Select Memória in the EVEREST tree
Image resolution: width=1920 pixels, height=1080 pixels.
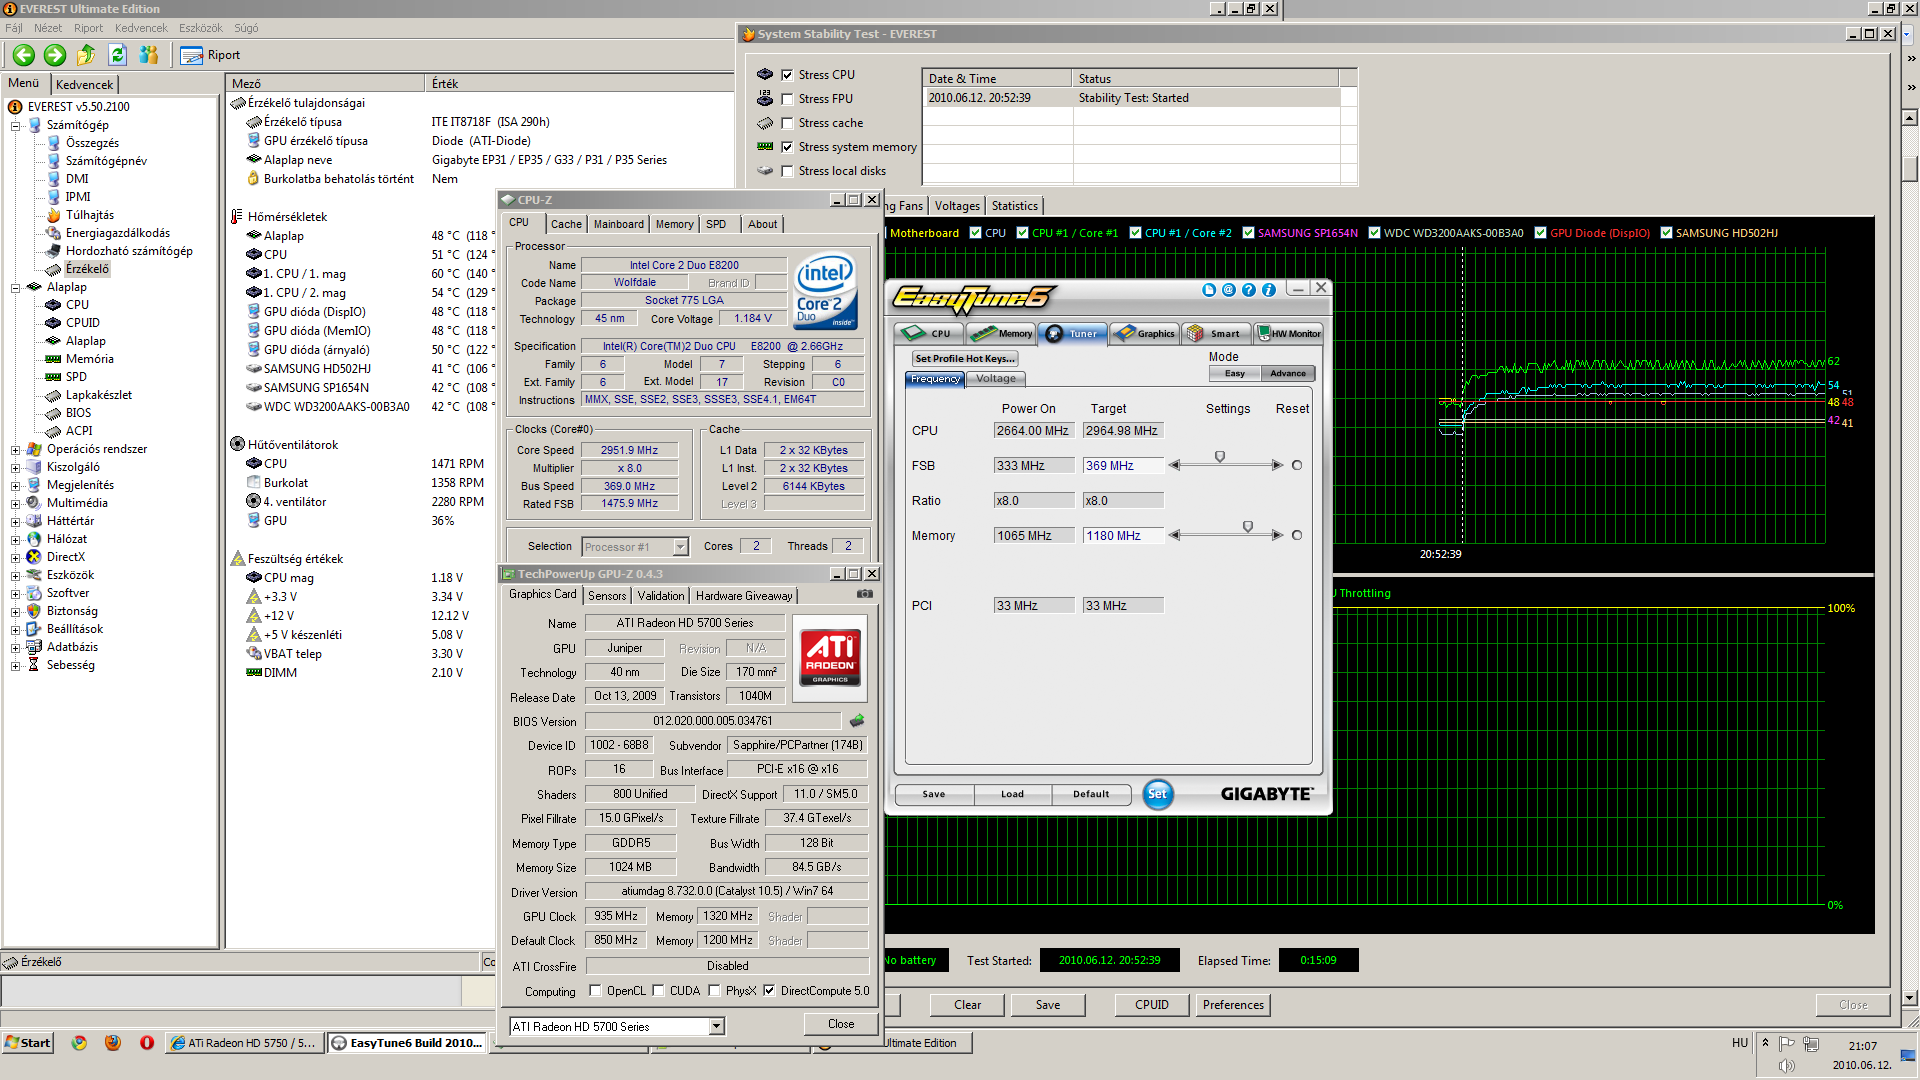(90, 359)
